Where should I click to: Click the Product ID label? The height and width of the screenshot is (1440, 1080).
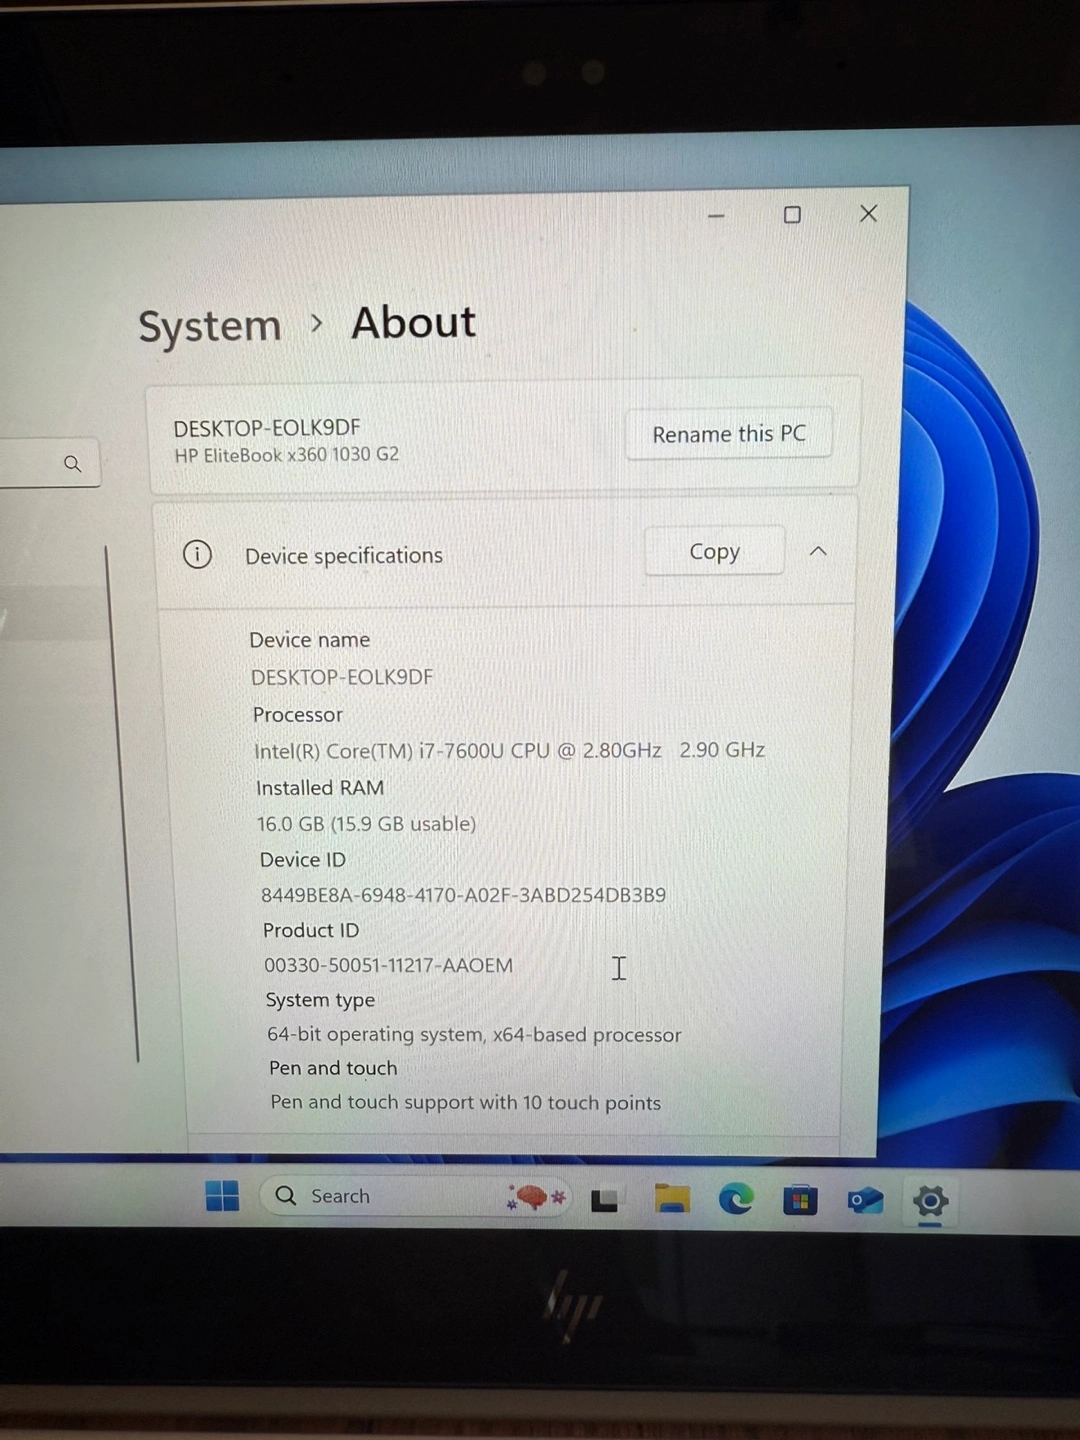click(x=311, y=930)
